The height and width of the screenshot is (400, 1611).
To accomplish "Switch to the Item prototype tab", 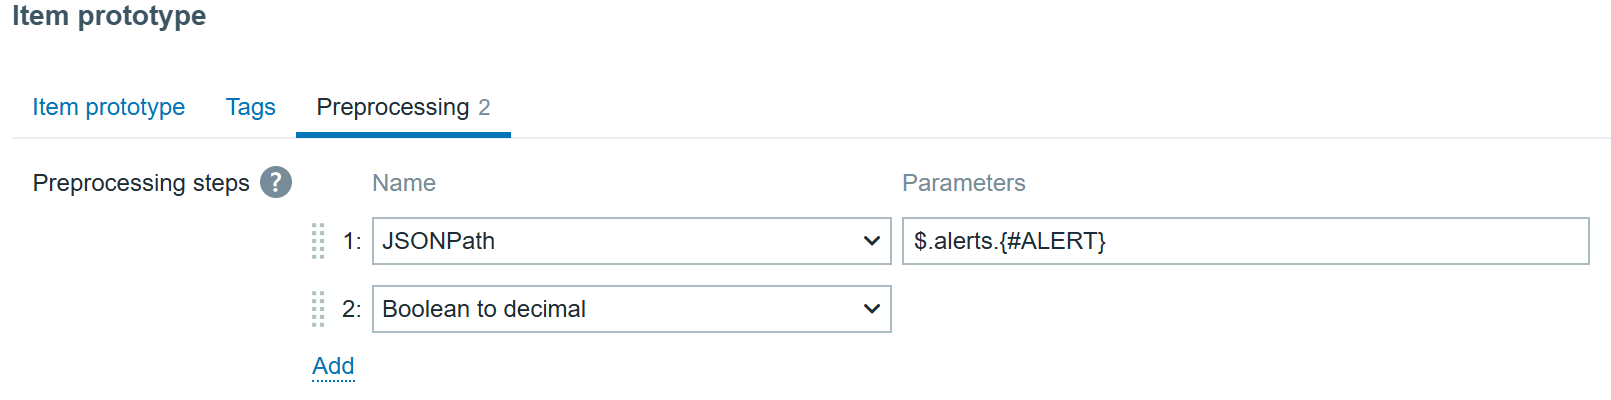I will click(x=108, y=107).
